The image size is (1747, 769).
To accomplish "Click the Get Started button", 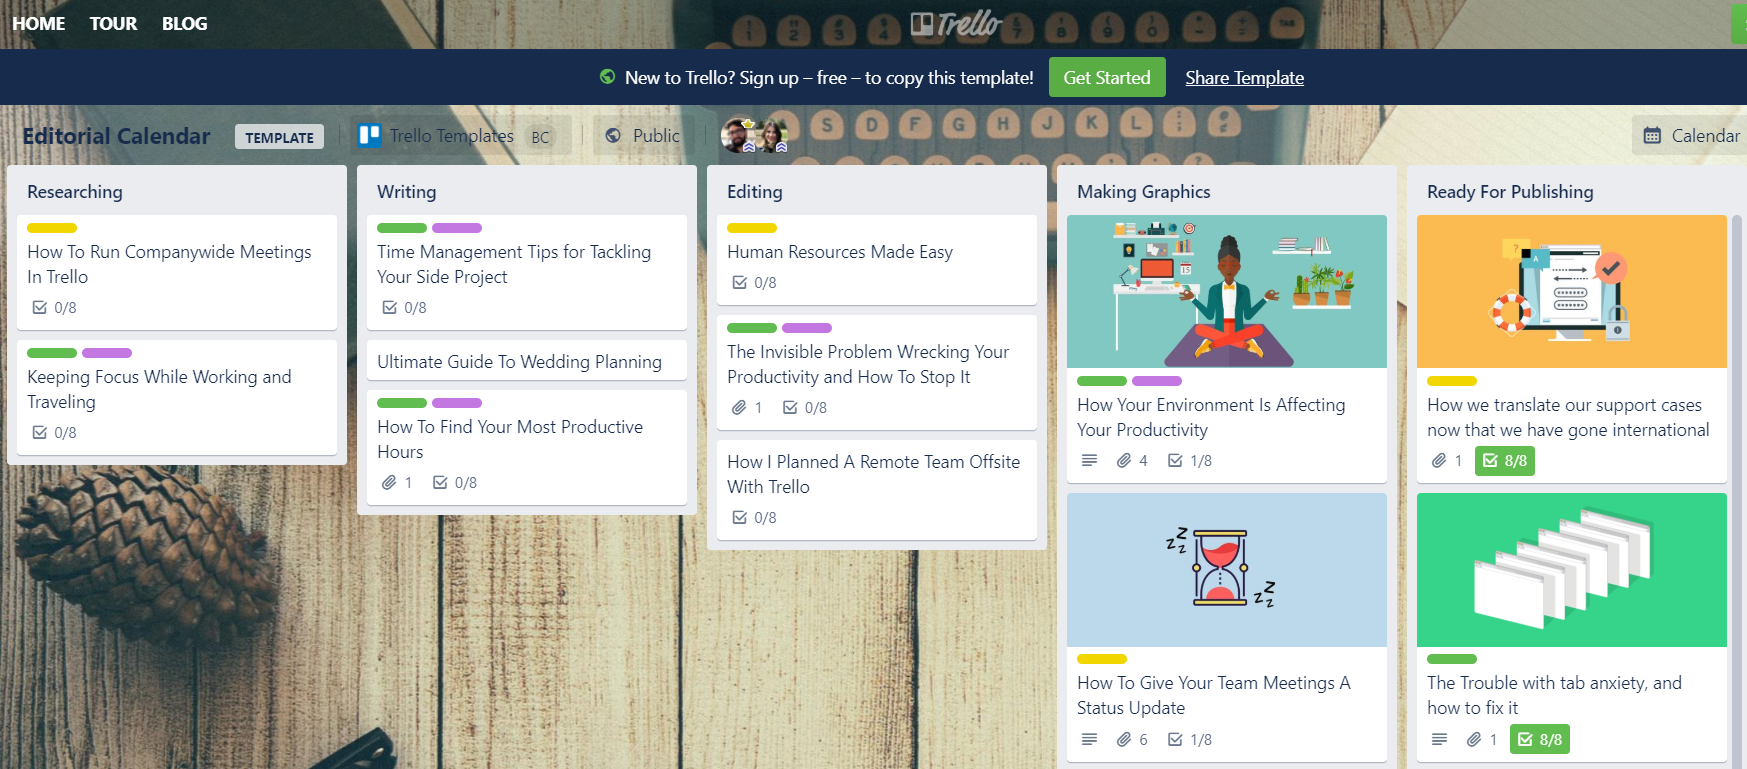I will pyautogui.click(x=1107, y=77).
